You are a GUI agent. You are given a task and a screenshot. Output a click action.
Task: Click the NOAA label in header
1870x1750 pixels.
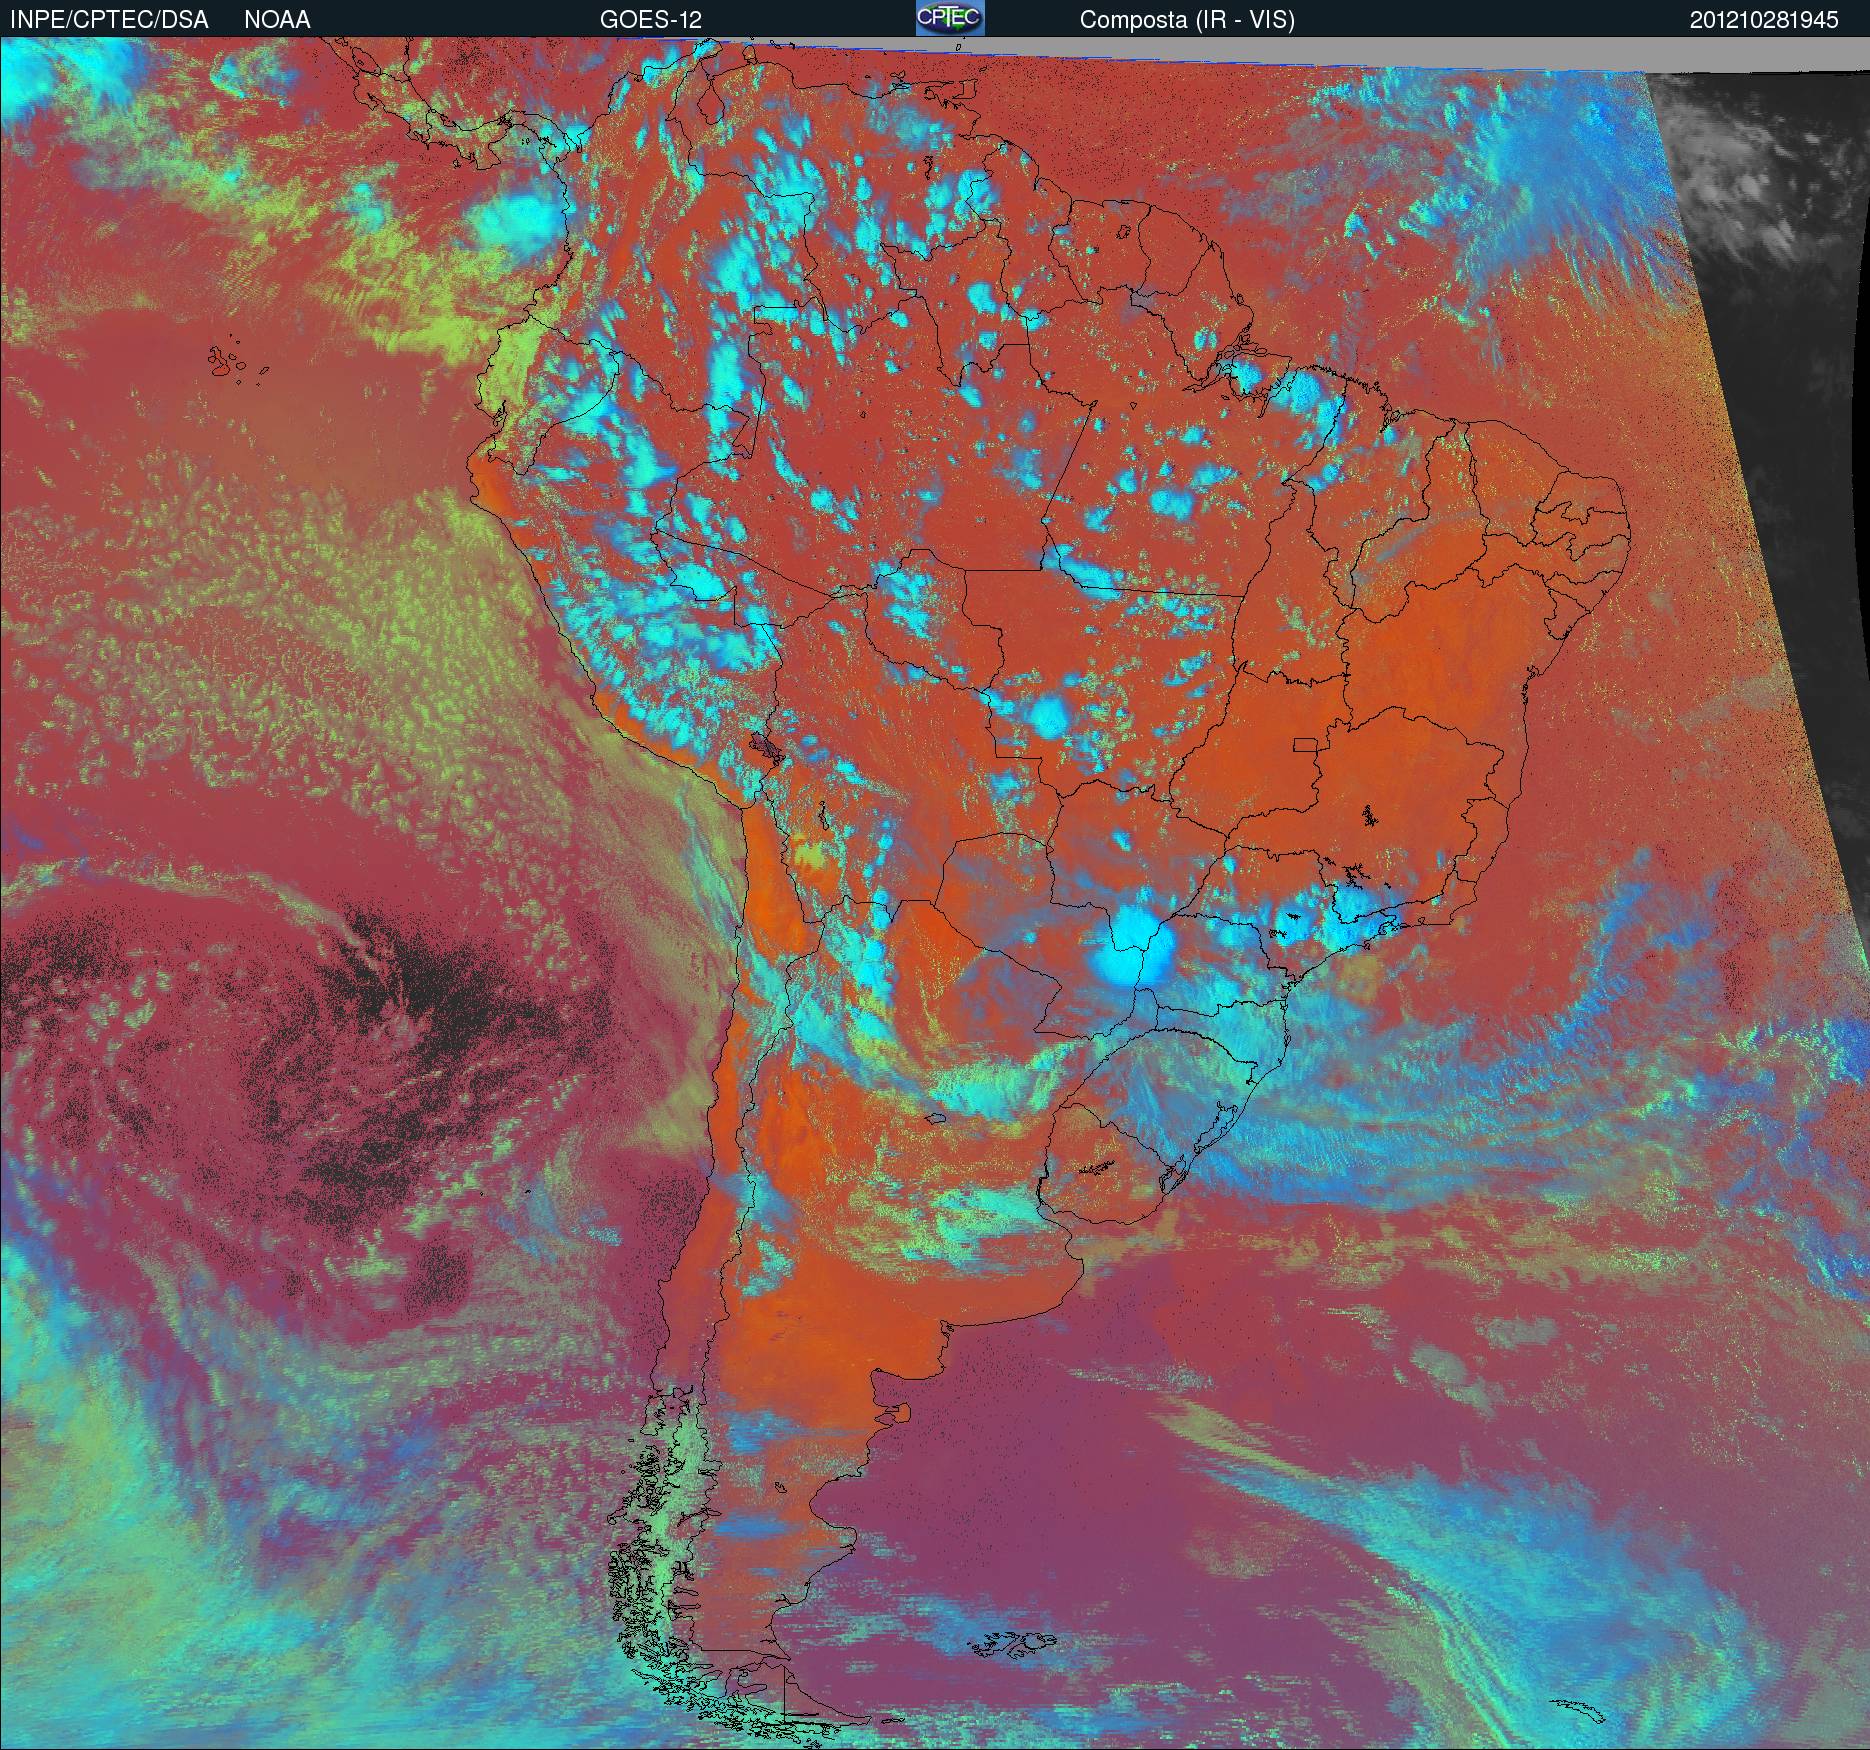tap(277, 19)
